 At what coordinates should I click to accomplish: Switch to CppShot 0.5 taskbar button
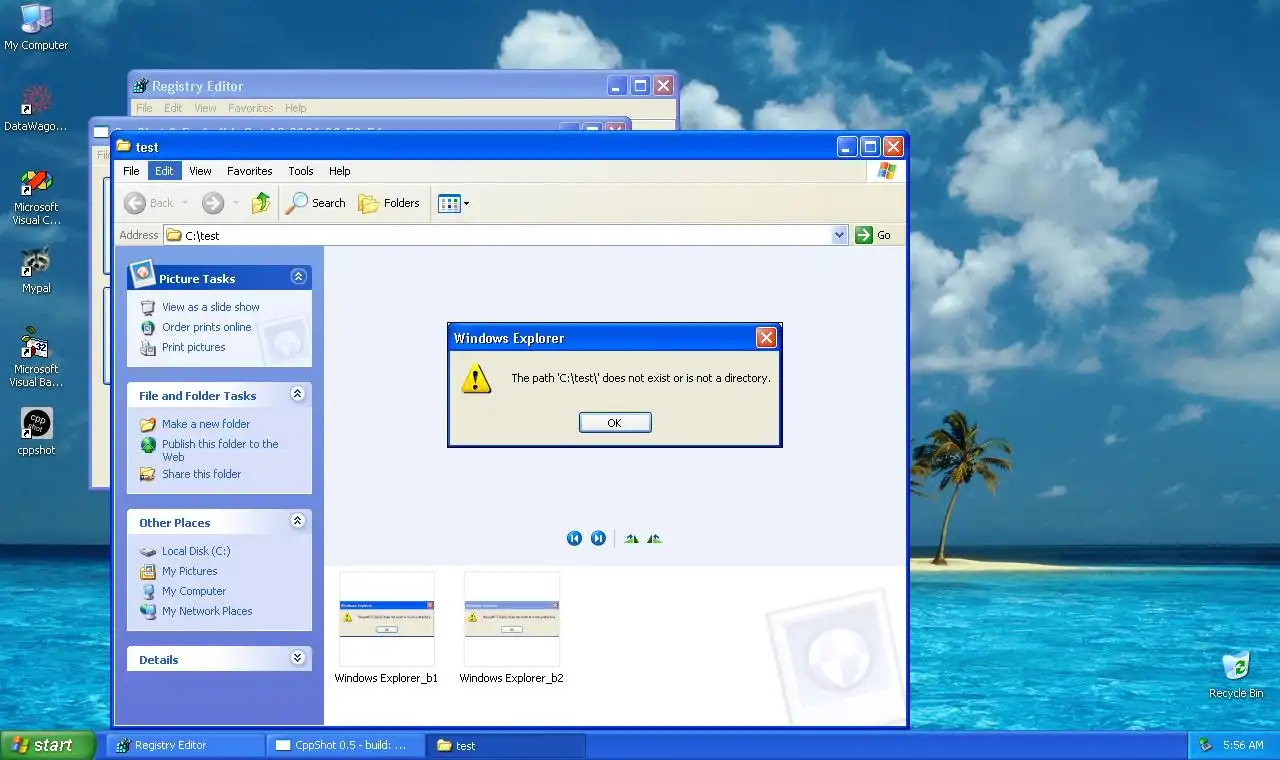pyautogui.click(x=346, y=745)
